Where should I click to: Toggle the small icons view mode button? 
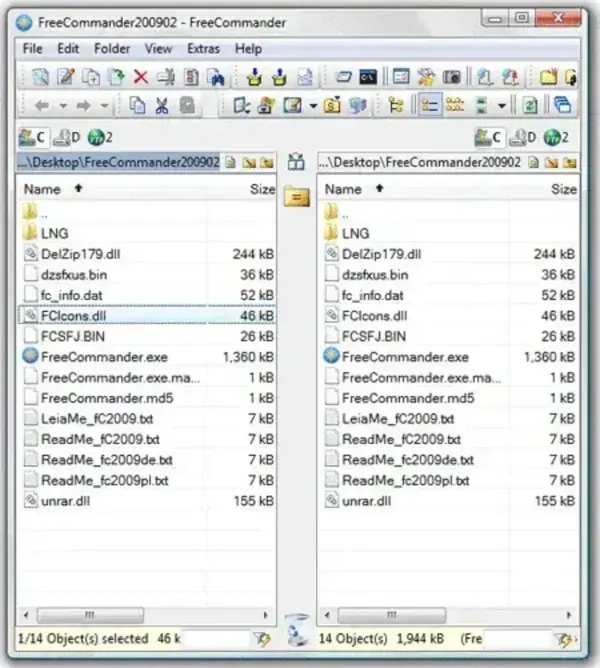pyautogui.click(x=455, y=105)
